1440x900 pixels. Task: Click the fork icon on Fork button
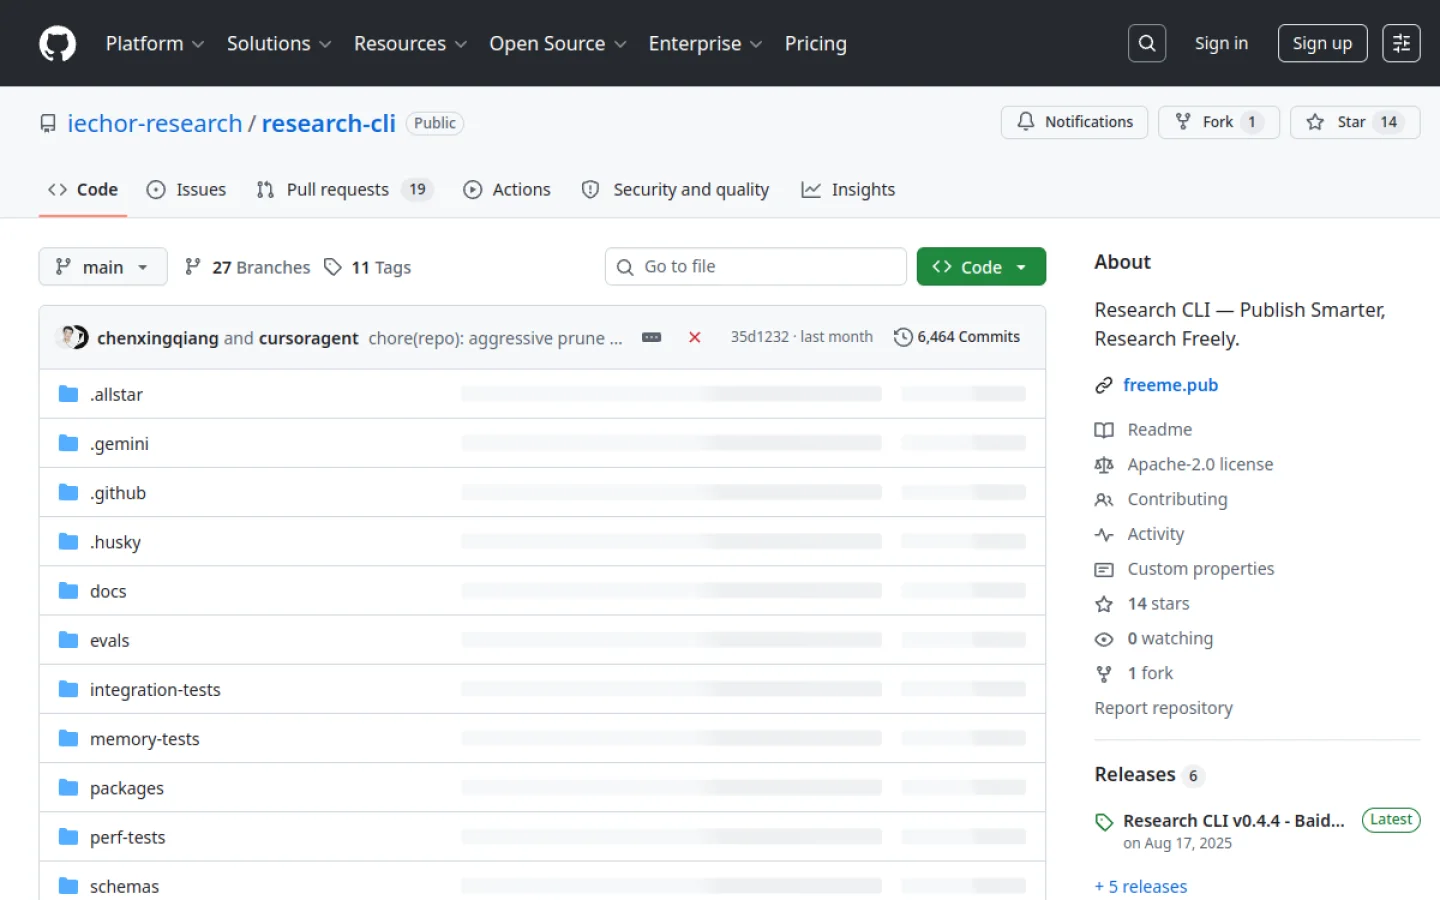point(1183,122)
